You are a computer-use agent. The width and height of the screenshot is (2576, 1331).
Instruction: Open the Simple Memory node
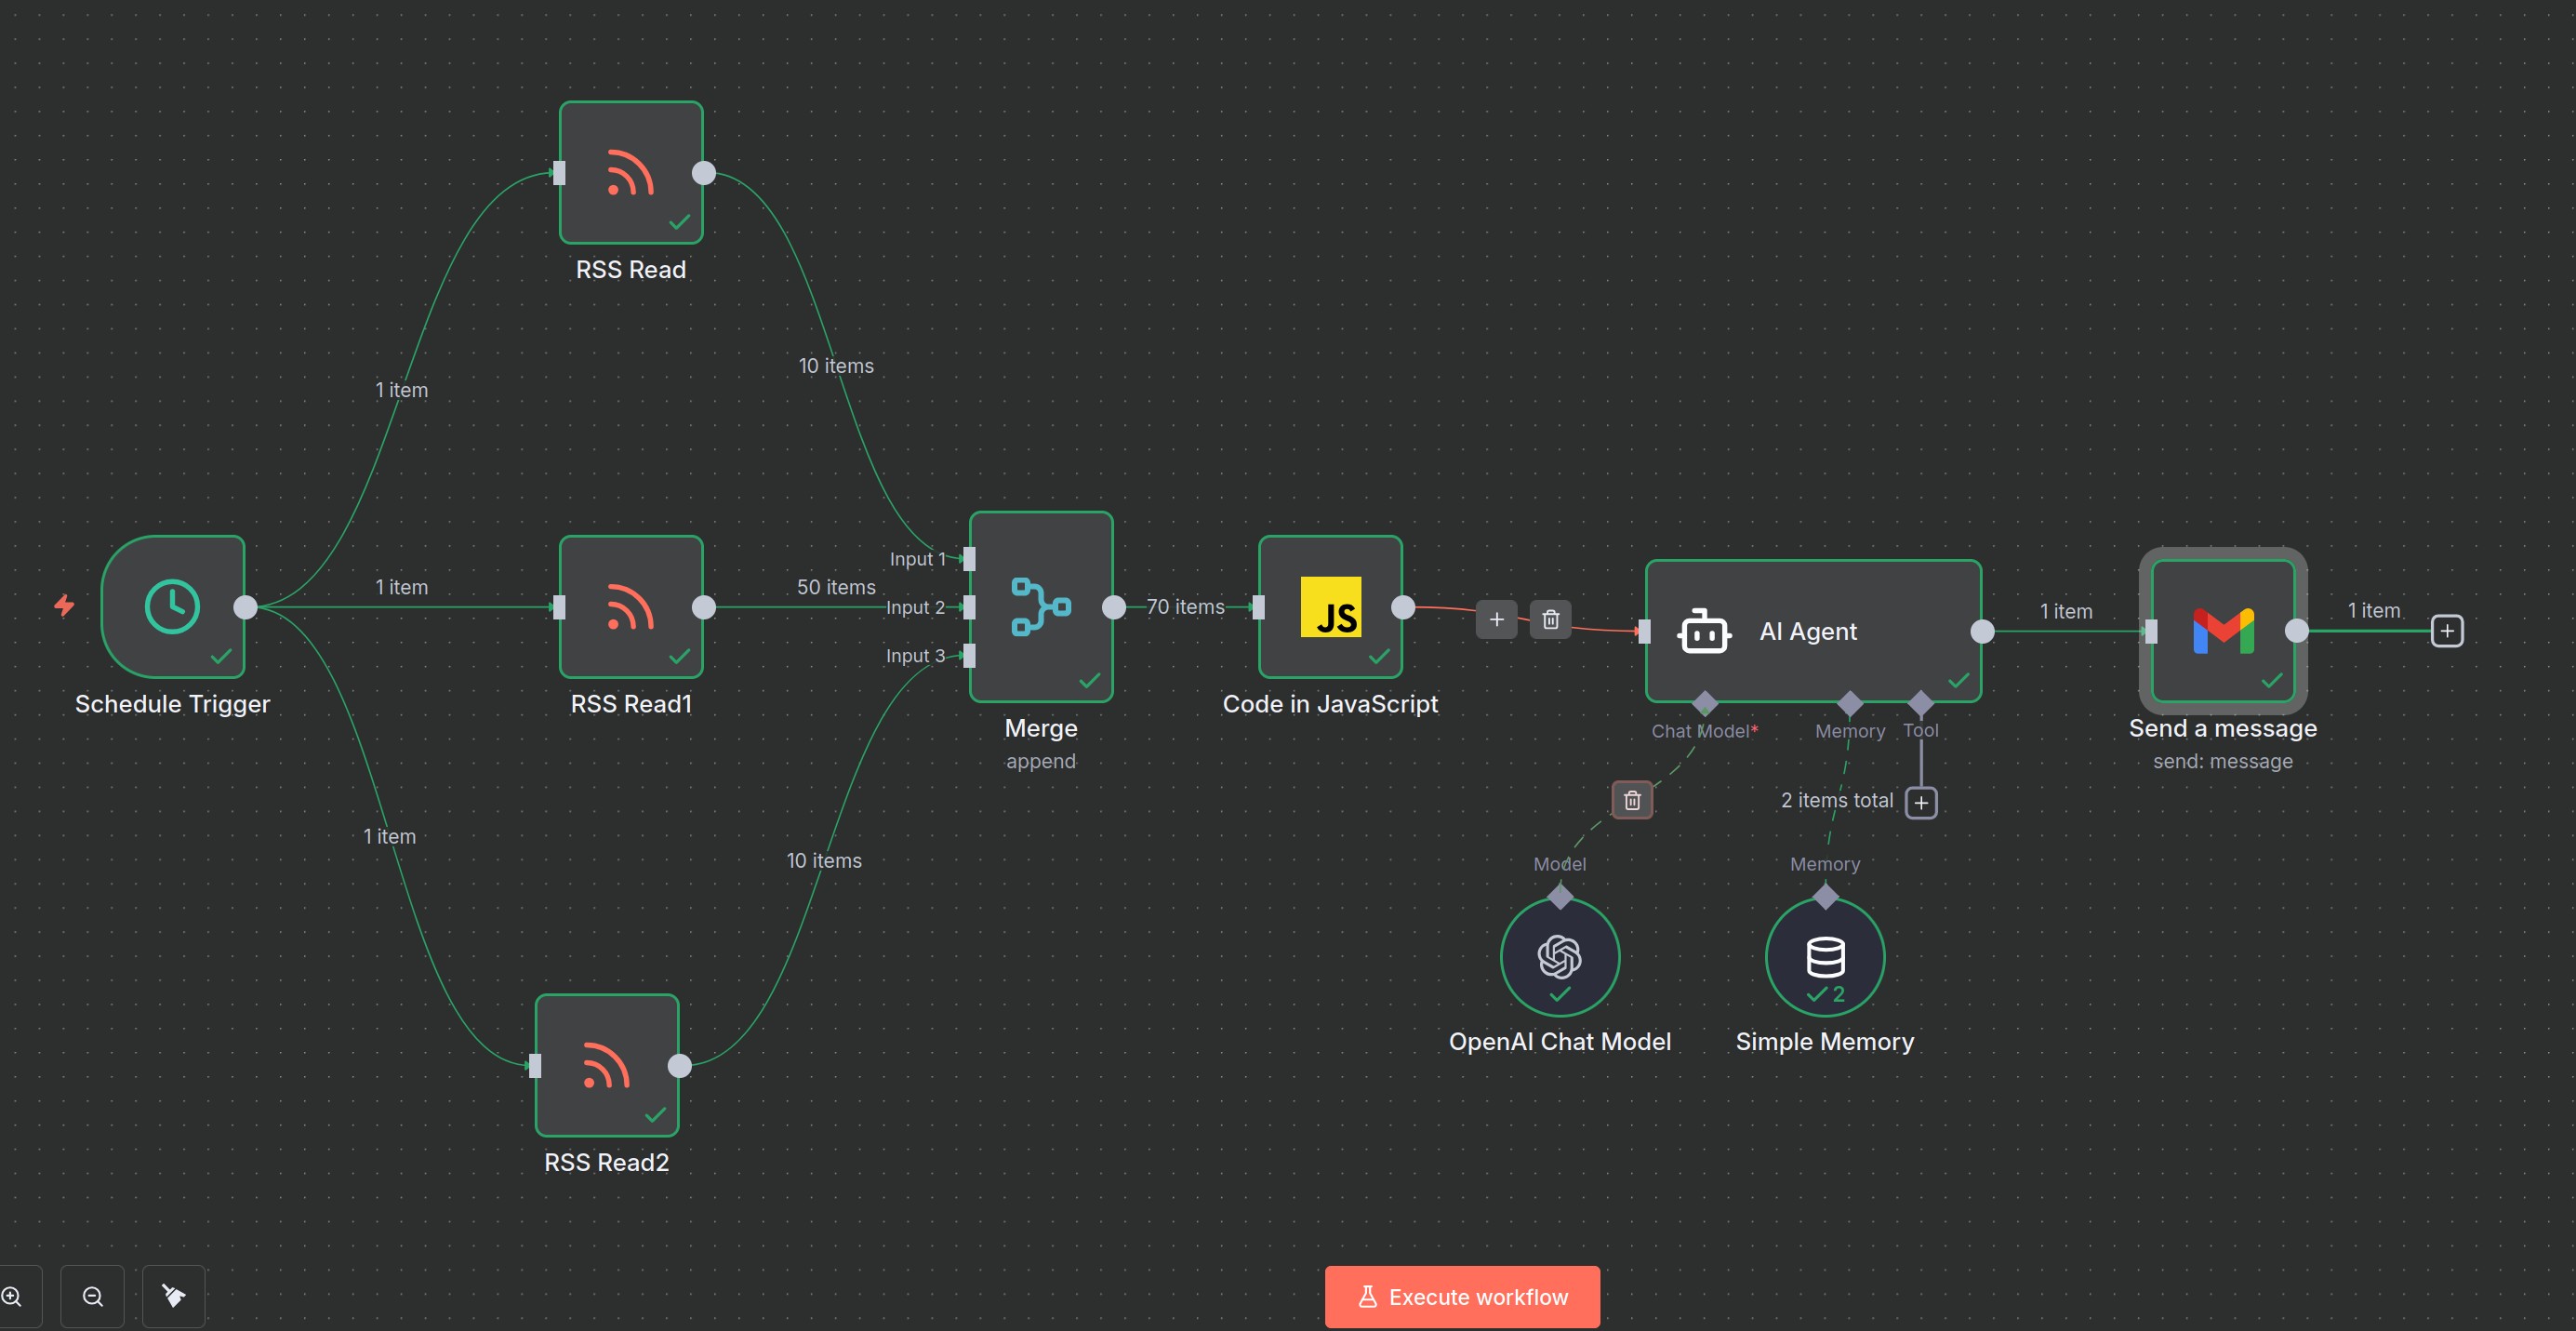click(1825, 957)
